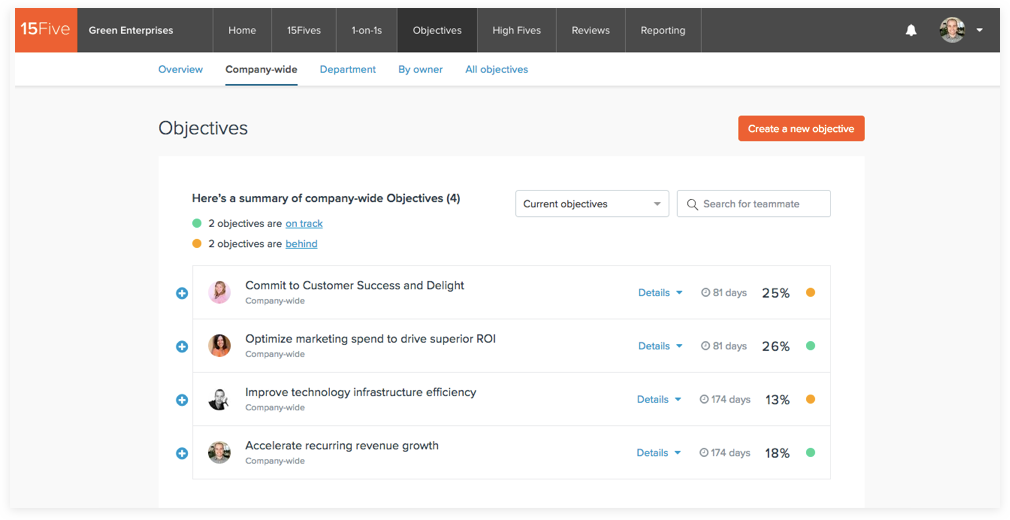The height and width of the screenshot is (520, 1010).
Task: Click plus icon beside Accelerate recurring revenue growth
Action: click(182, 453)
